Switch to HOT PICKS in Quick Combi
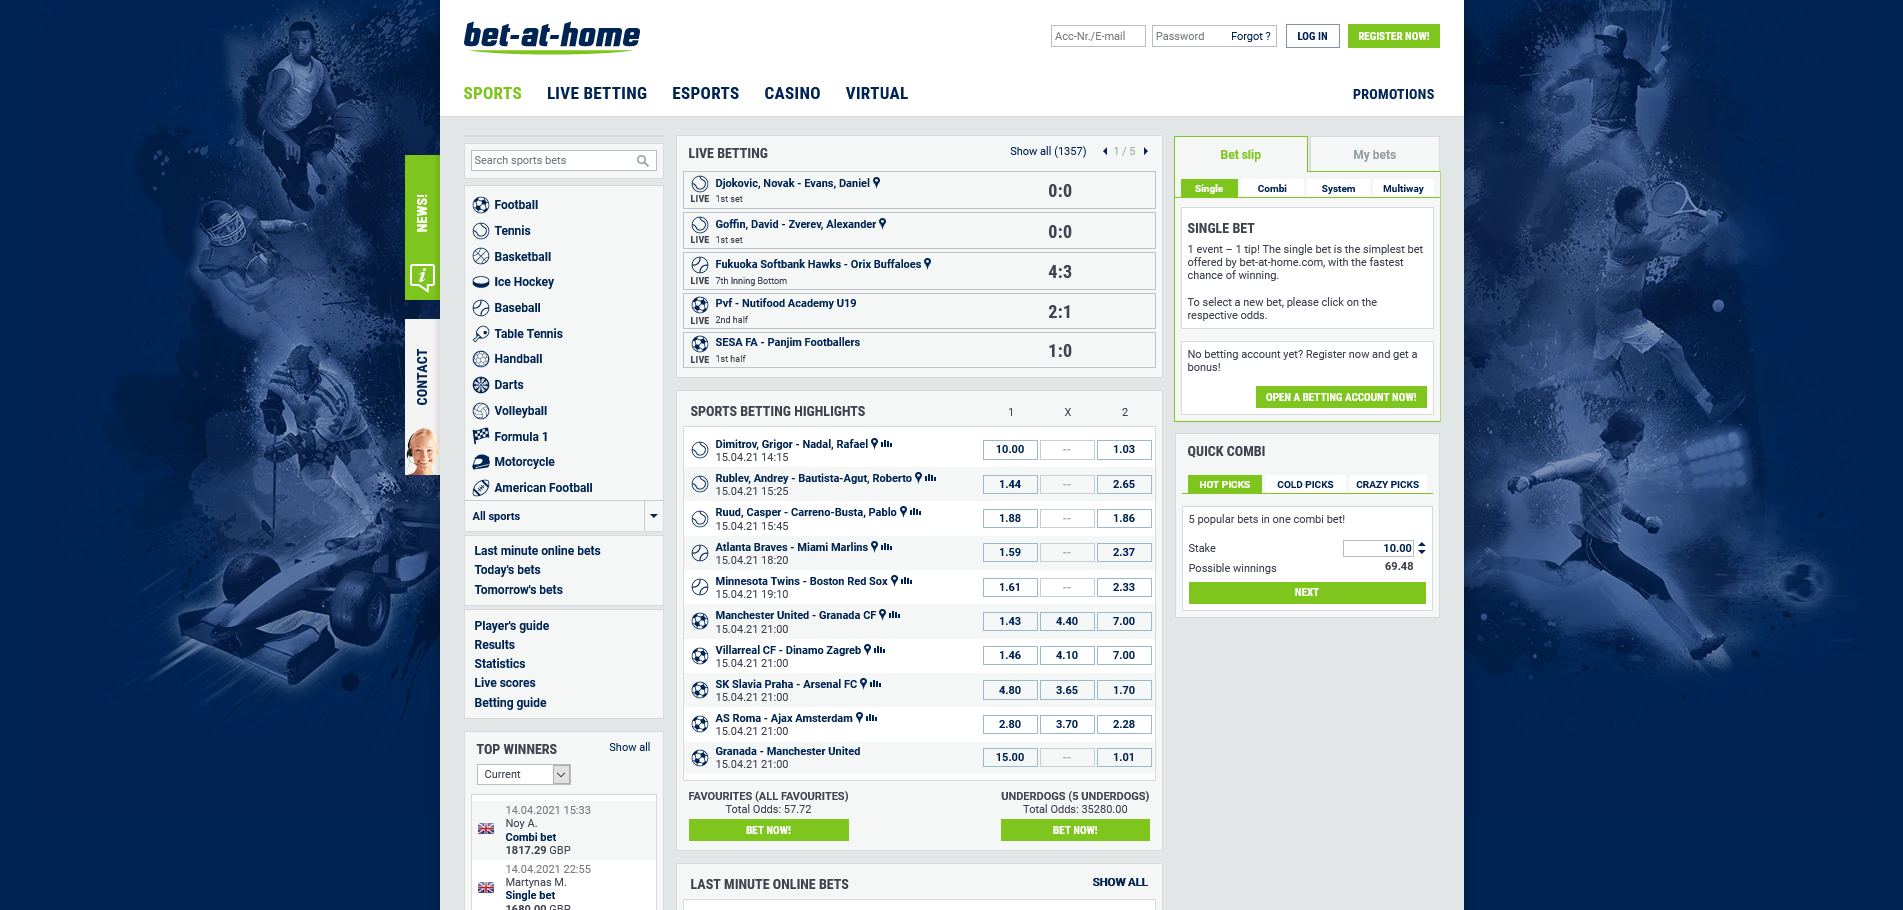The height and width of the screenshot is (910, 1903). [1225, 485]
